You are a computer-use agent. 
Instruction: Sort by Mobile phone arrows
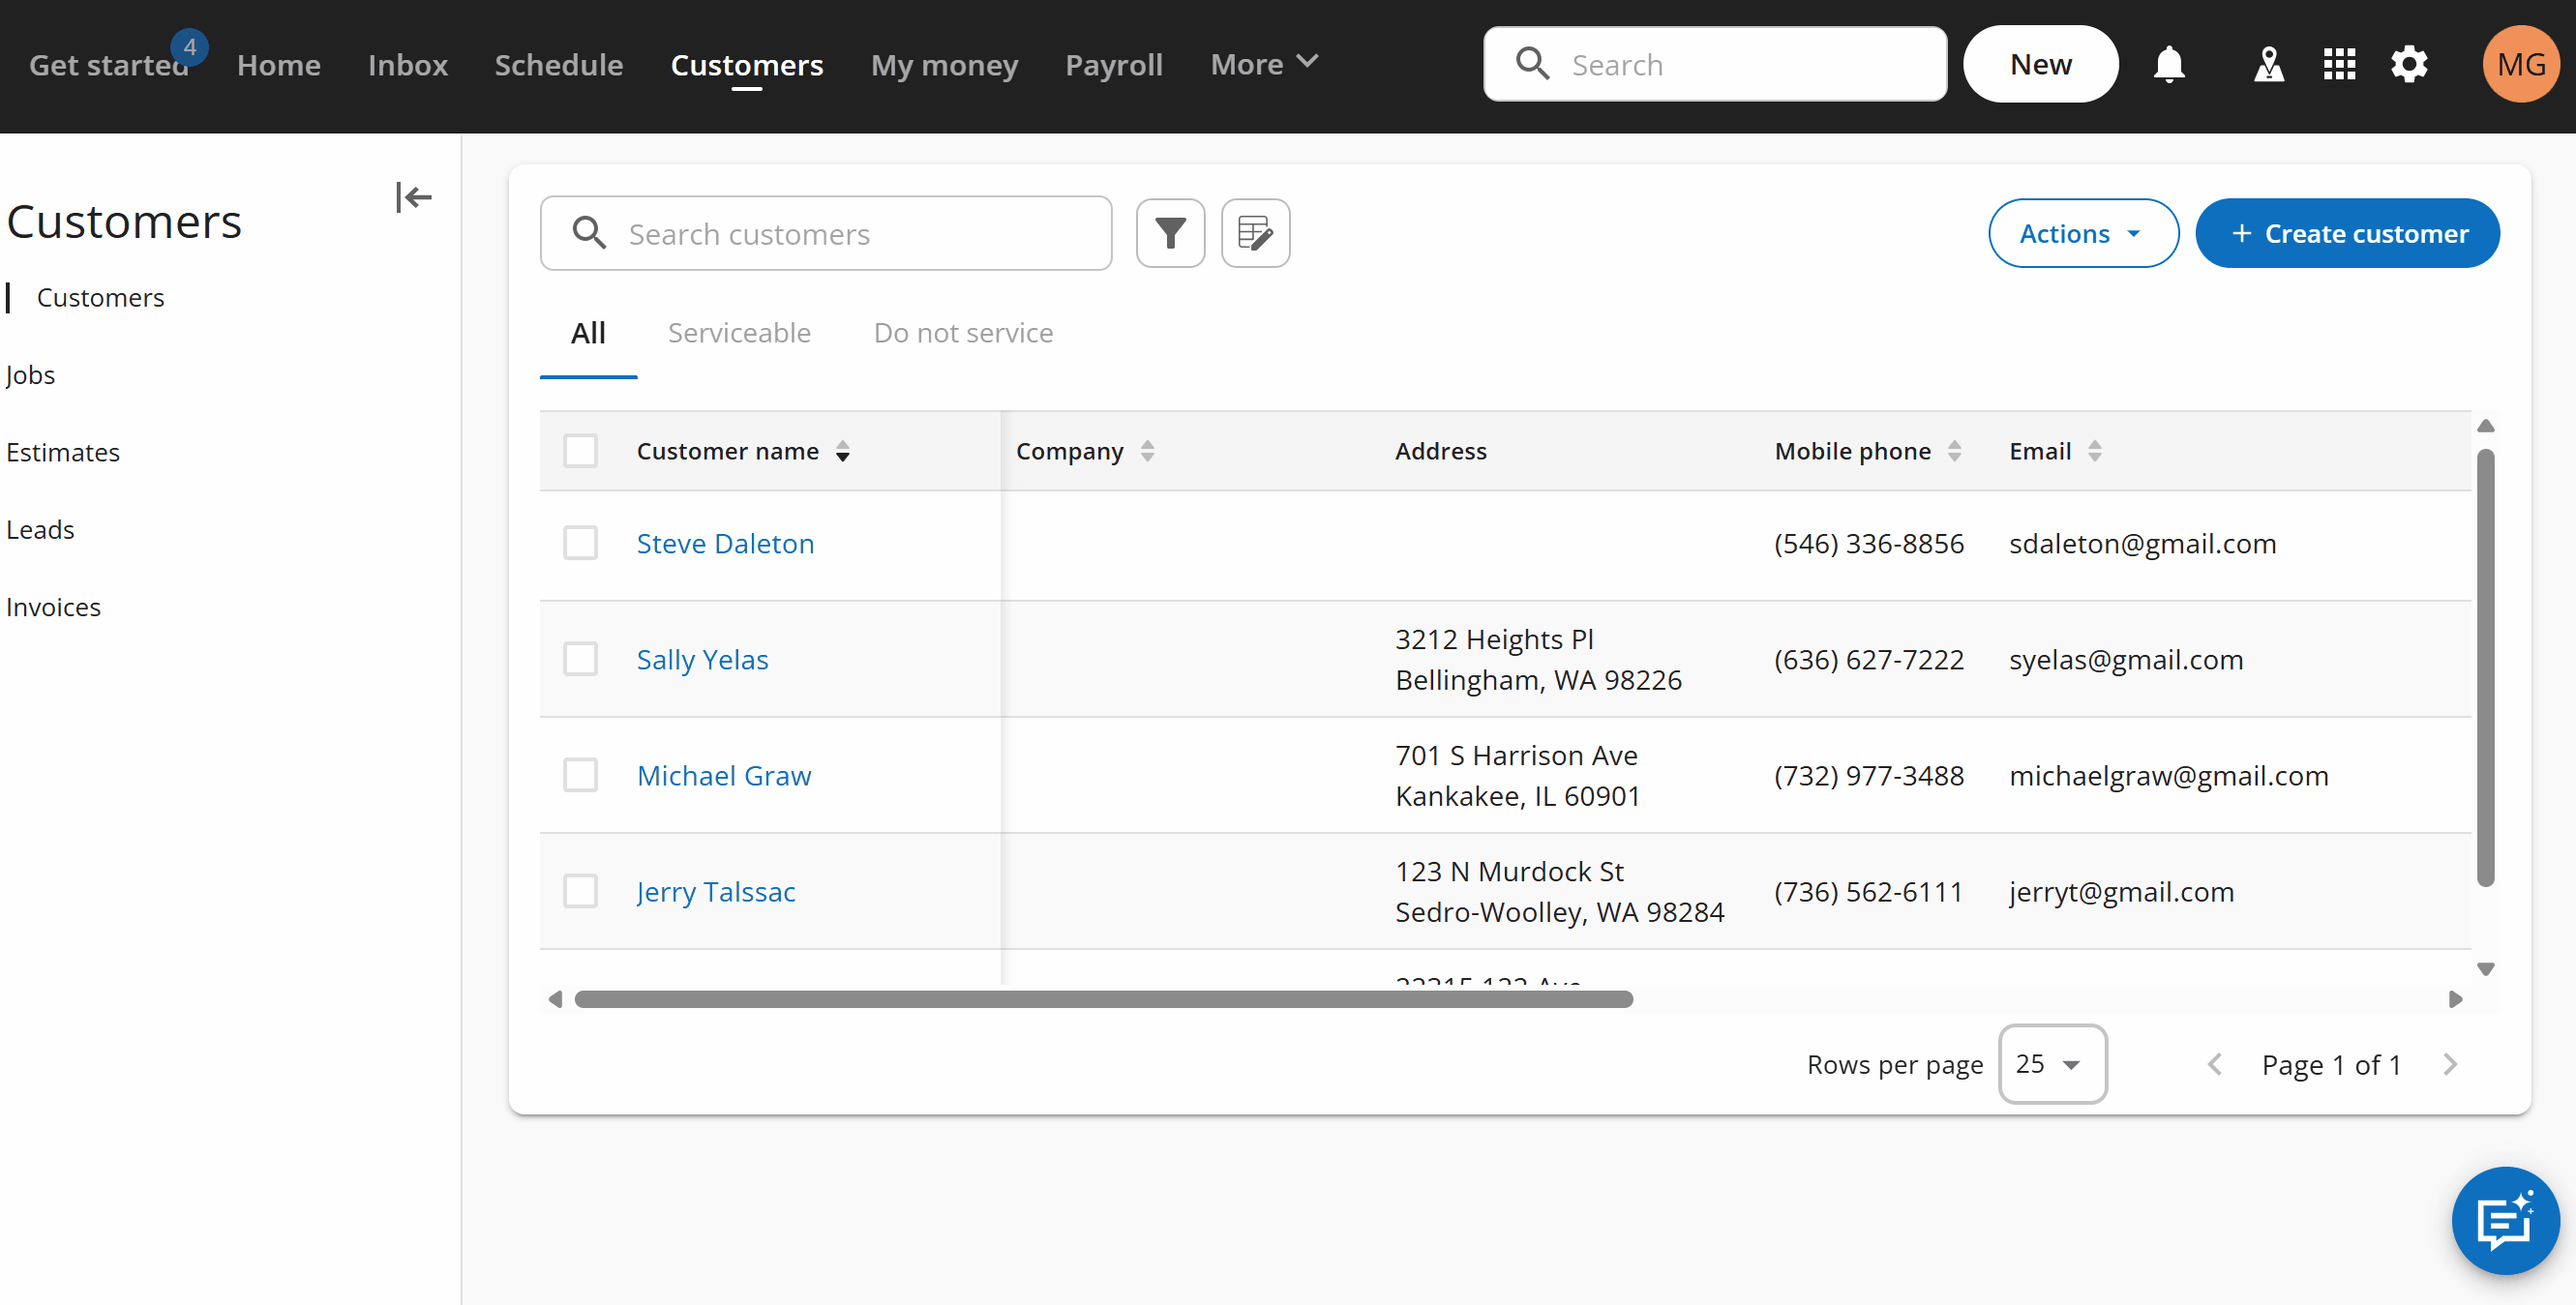tap(1954, 451)
